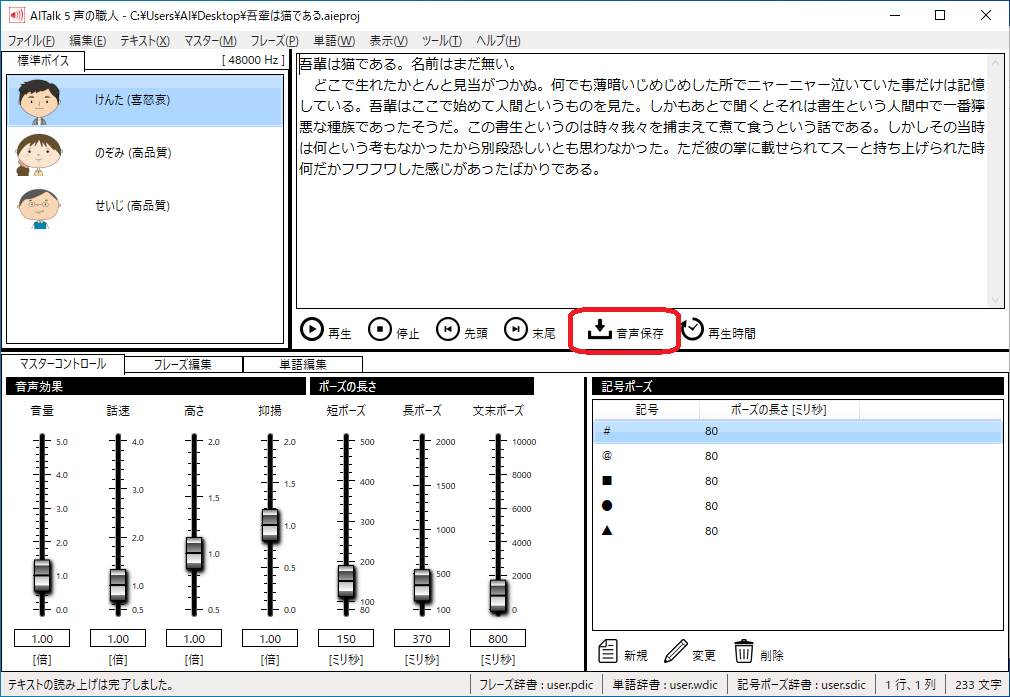Click the 変更 pencil icon
Screen dimensions: 1010x697
coord(675,651)
